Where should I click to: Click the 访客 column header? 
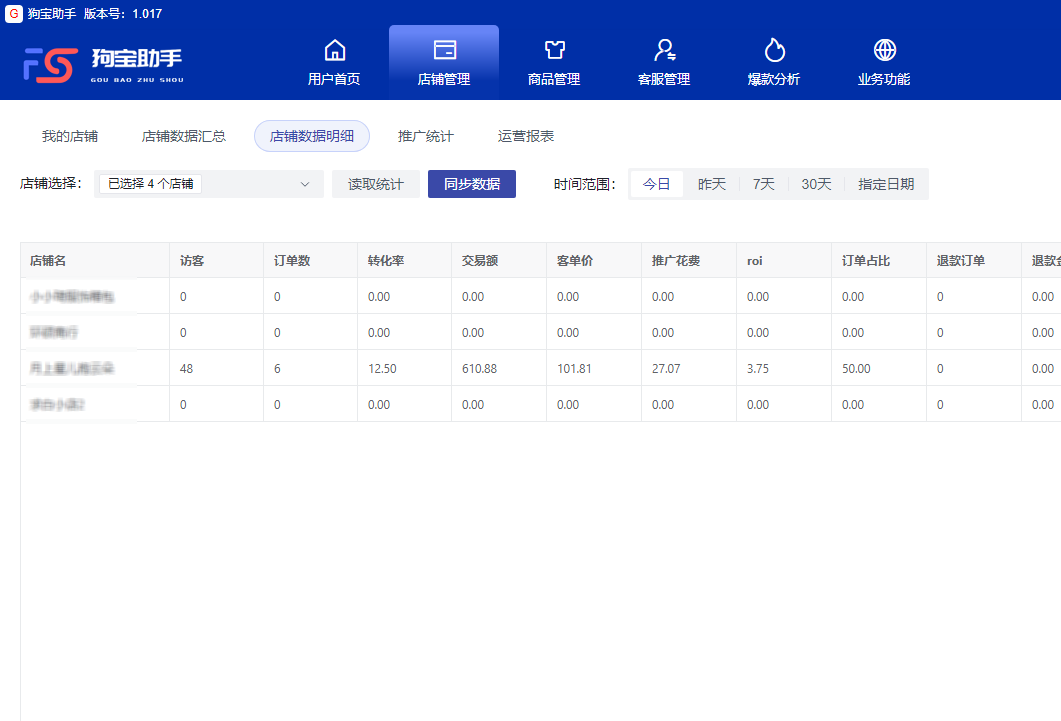[216, 260]
